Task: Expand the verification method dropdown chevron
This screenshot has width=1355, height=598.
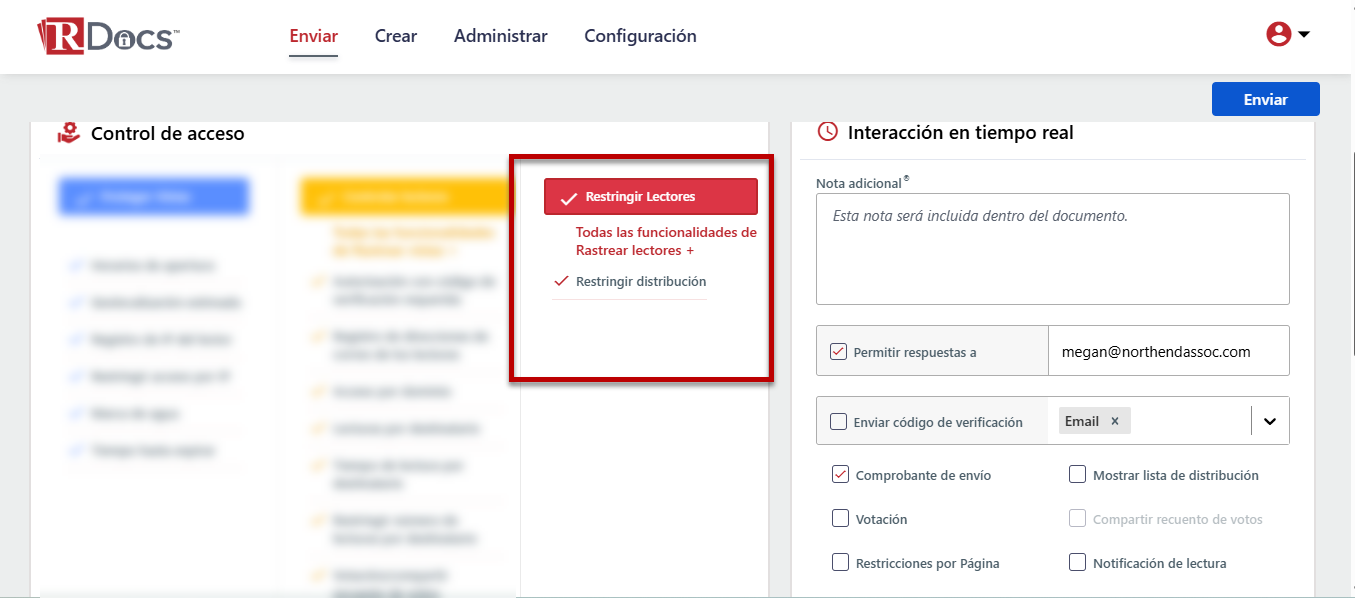Action: tap(1269, 421)
